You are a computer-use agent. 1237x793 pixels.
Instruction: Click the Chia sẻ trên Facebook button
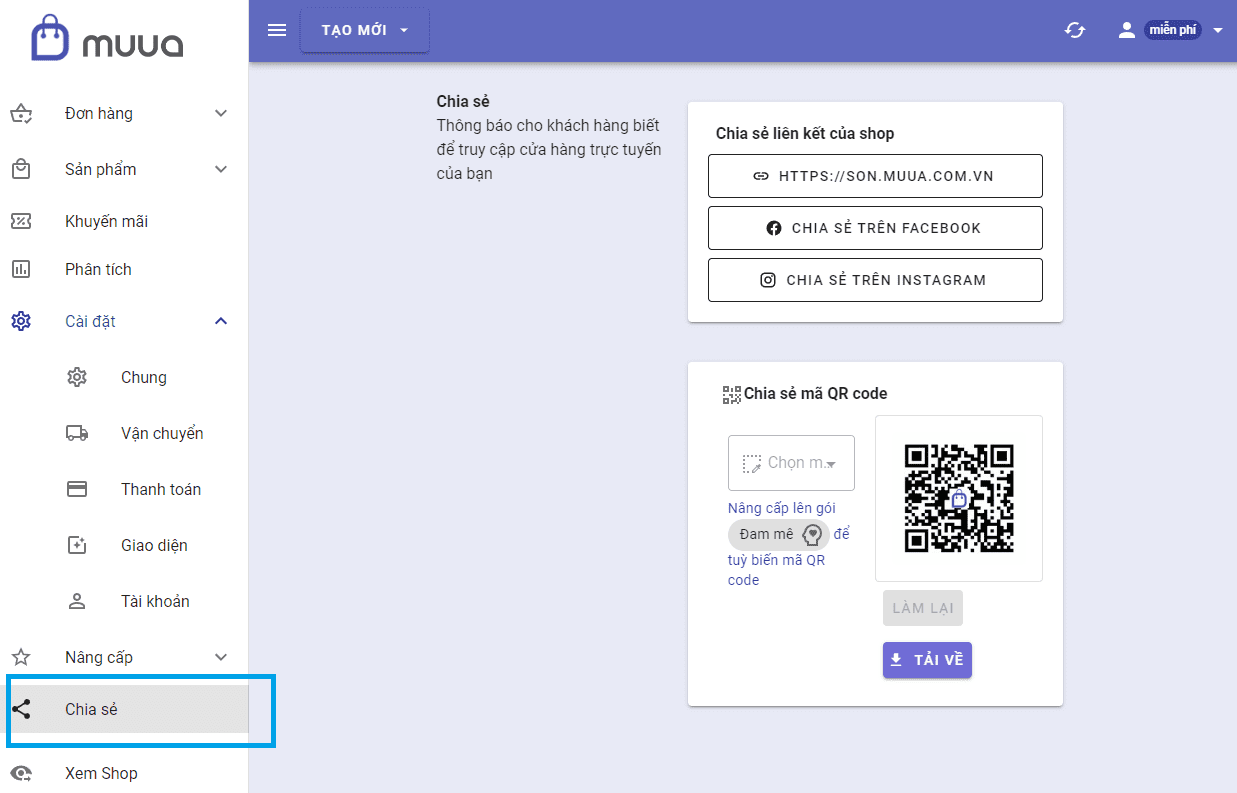pos(875,228)
